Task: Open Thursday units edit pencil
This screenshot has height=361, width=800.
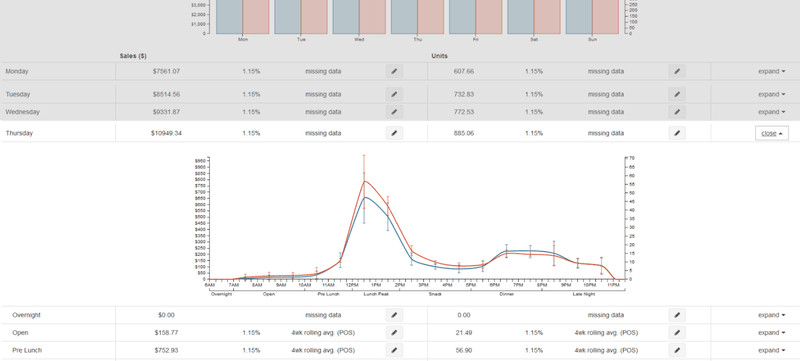Action: pos(677,133)
